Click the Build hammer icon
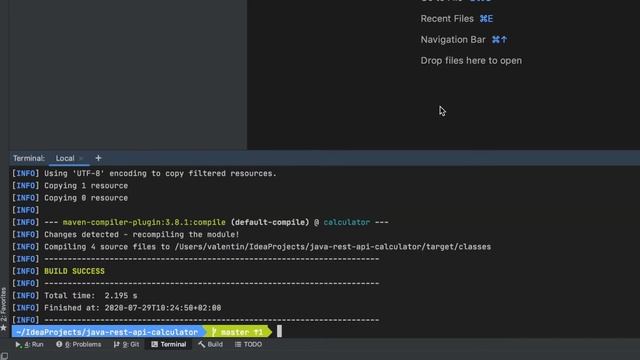The height and width of the screenshot is (360, 640). point(202,344)
